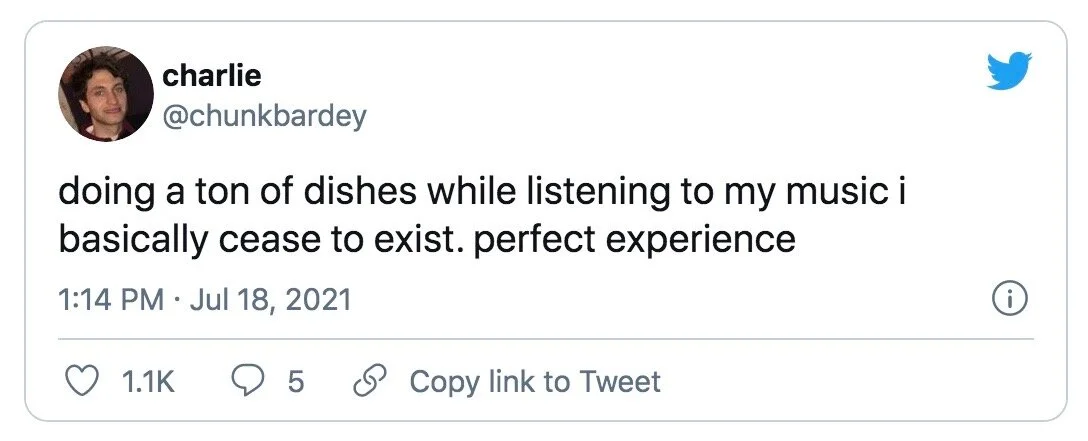Click the chain link icon
The image size is (1088, 441).
tap(372, 382)
